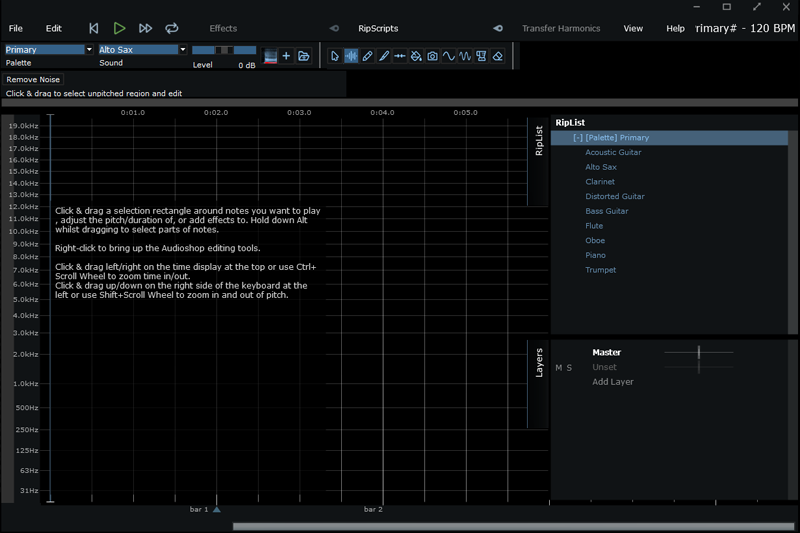Select the split notes tool
The height and width of the screenshot is (533, 800).
click(400, 56)
